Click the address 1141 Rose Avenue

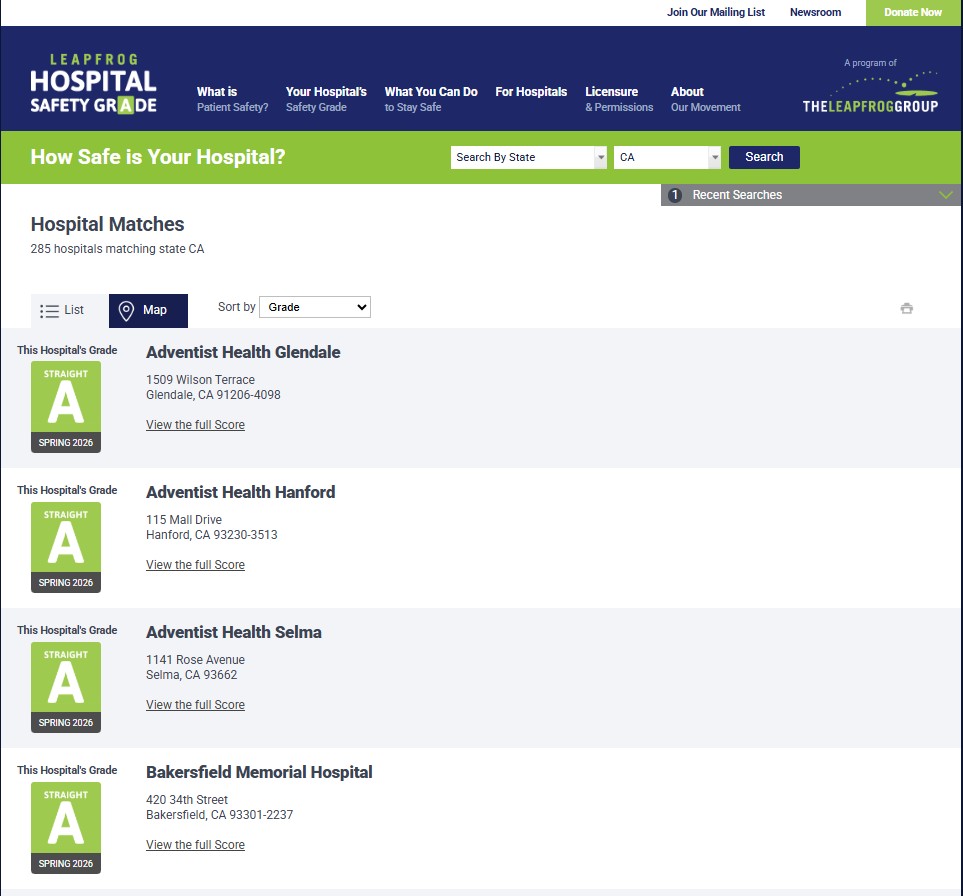click(195, 660)
